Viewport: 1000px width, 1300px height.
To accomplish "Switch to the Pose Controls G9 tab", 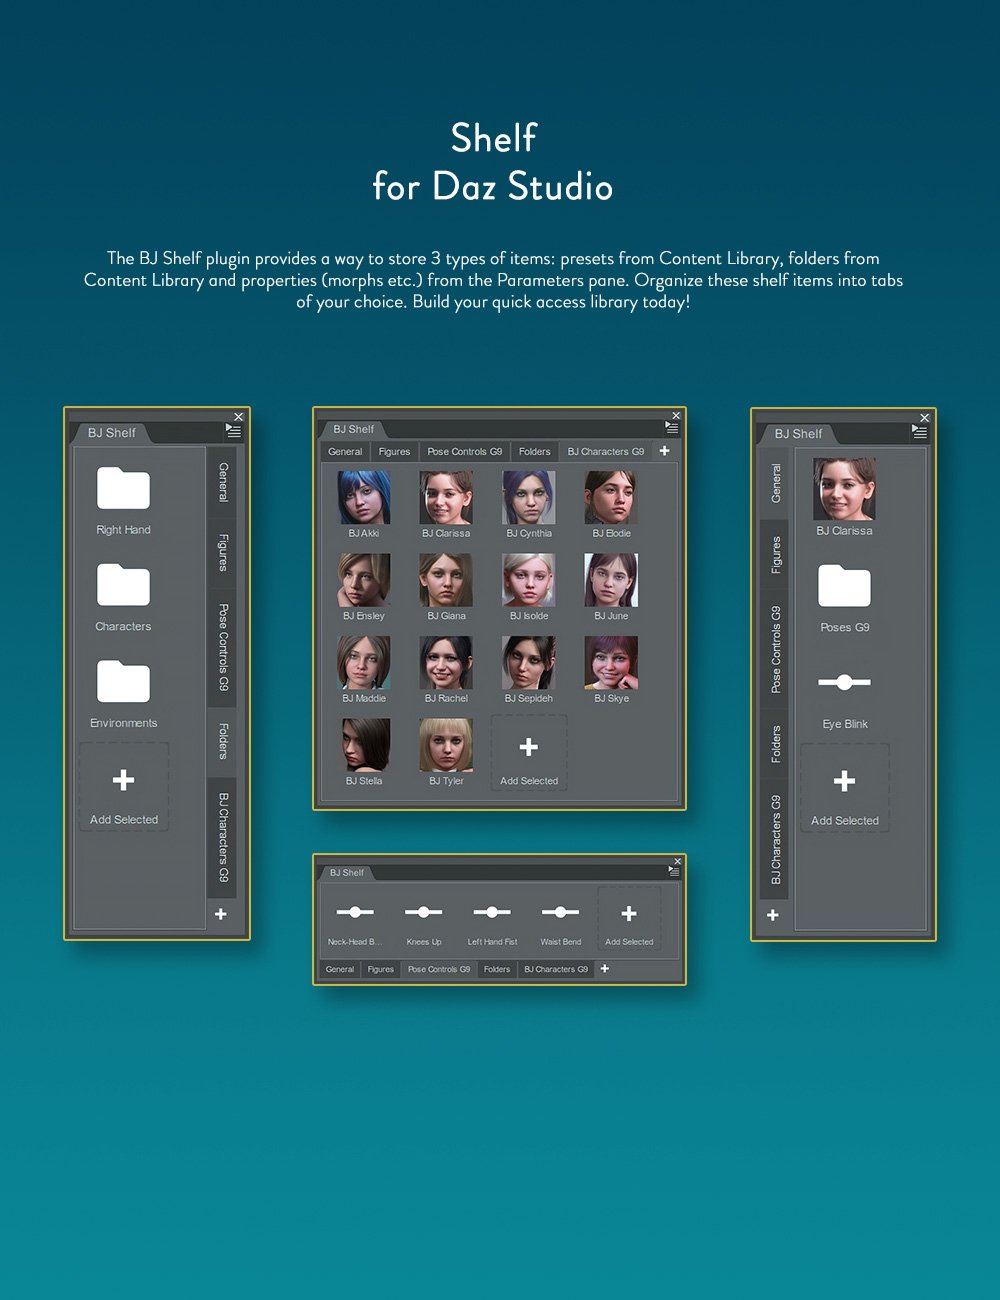I will (464, 451).
